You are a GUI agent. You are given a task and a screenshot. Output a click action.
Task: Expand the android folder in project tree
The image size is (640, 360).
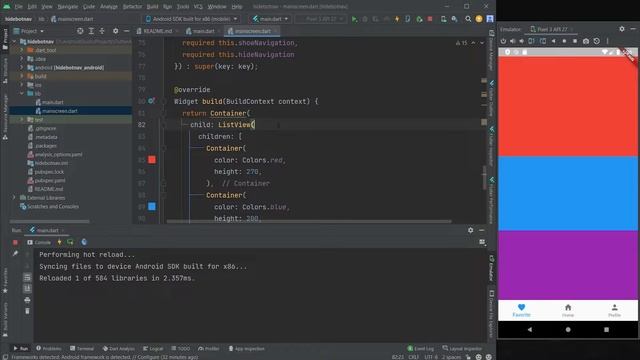[22, 67]
